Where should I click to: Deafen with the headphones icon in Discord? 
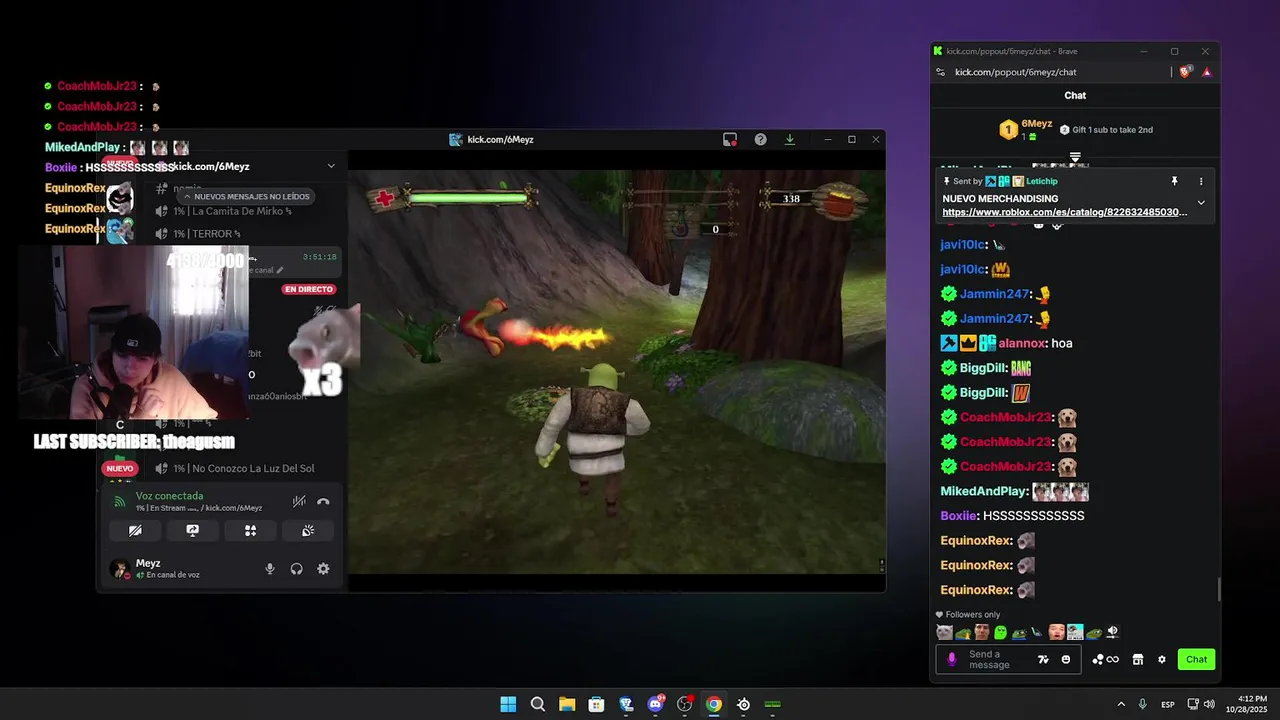(x=296, y=569)
